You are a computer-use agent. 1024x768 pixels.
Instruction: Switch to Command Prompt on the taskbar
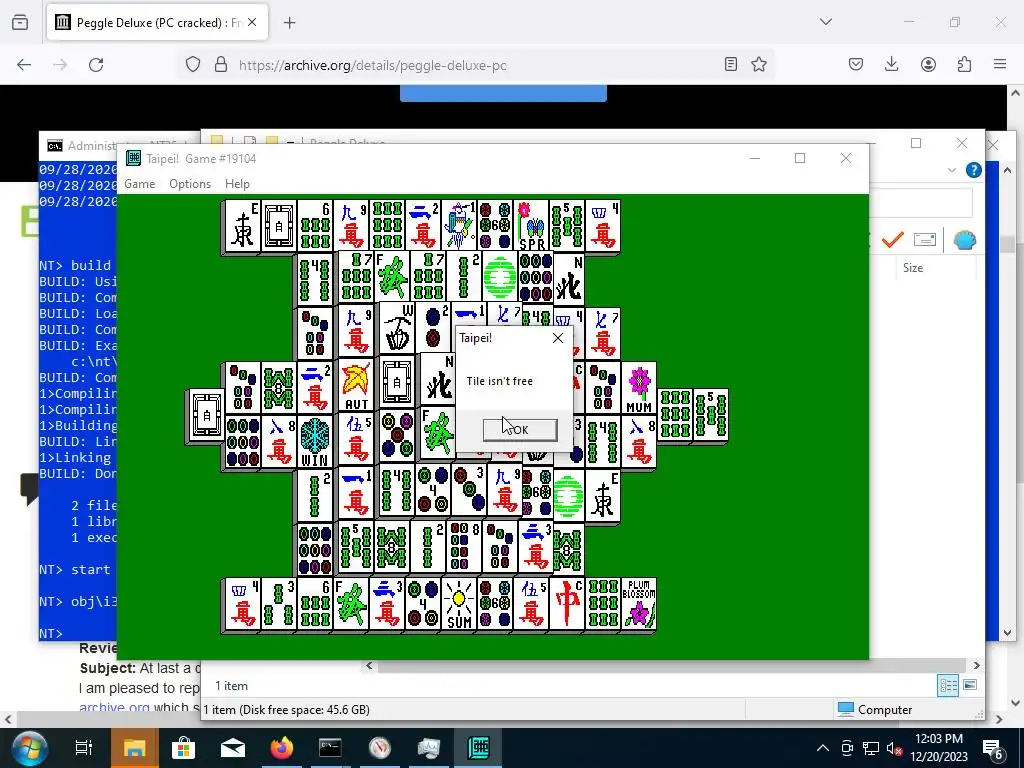pyautogui.click(x=330, y=748)
